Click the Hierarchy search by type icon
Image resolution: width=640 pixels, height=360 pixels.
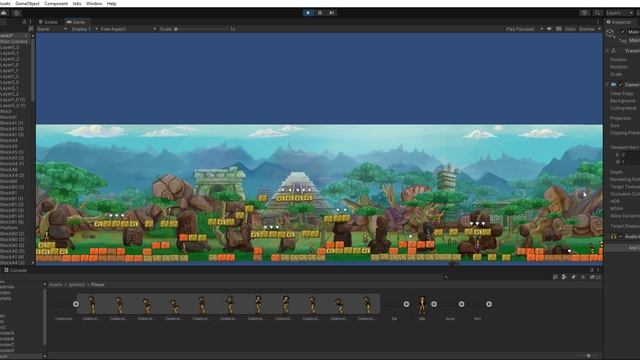31,29
